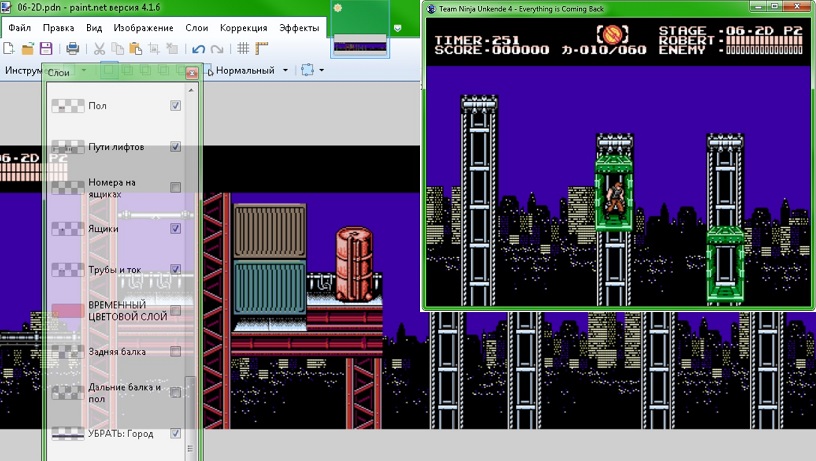This screenshot has height=461, width=816.
Task: Select the layer name ВРЕМЕННЫЙ ЦВЕТОВОЙ СЛОЙ
Action: (128, 311)
